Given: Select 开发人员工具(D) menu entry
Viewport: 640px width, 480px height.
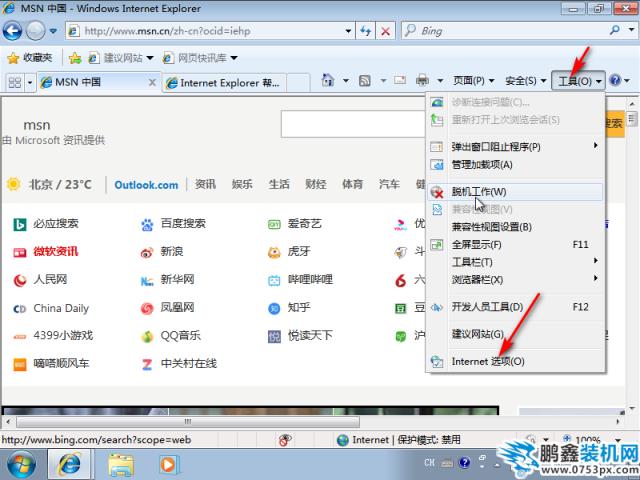Looking at the screenshot, I should coord(515,307).
